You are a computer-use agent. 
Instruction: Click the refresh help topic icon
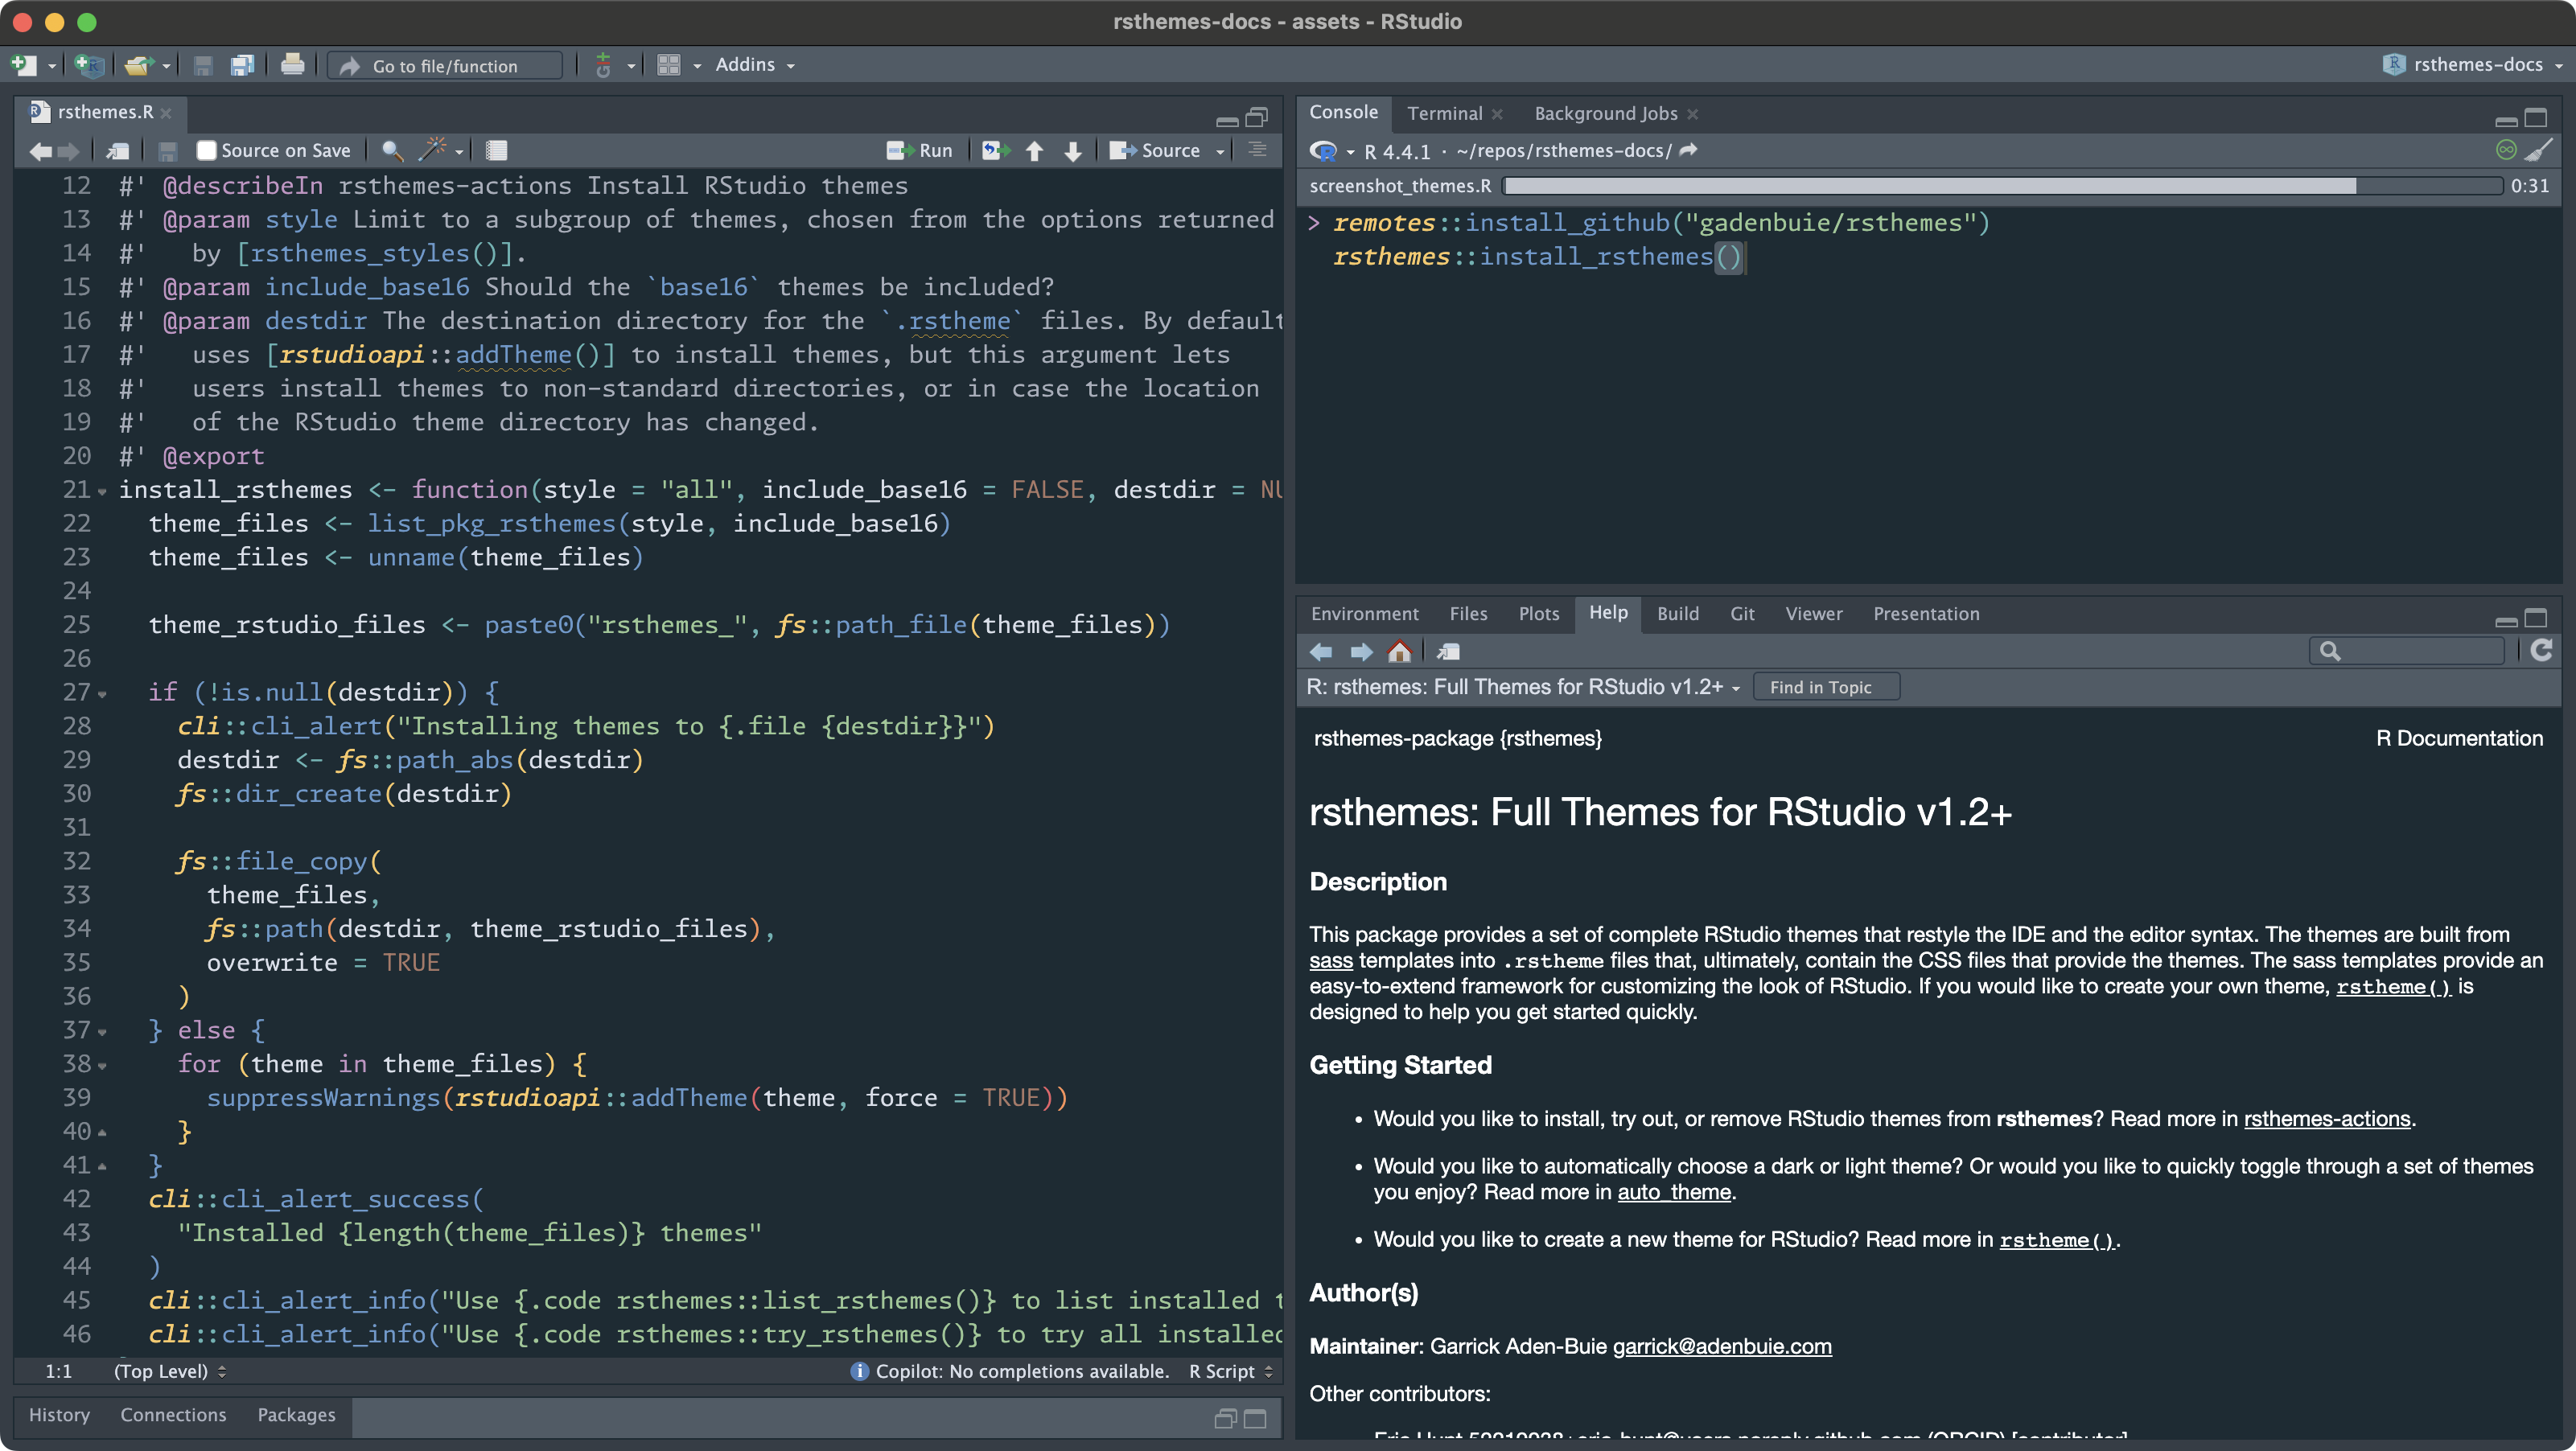[2541, 651]
